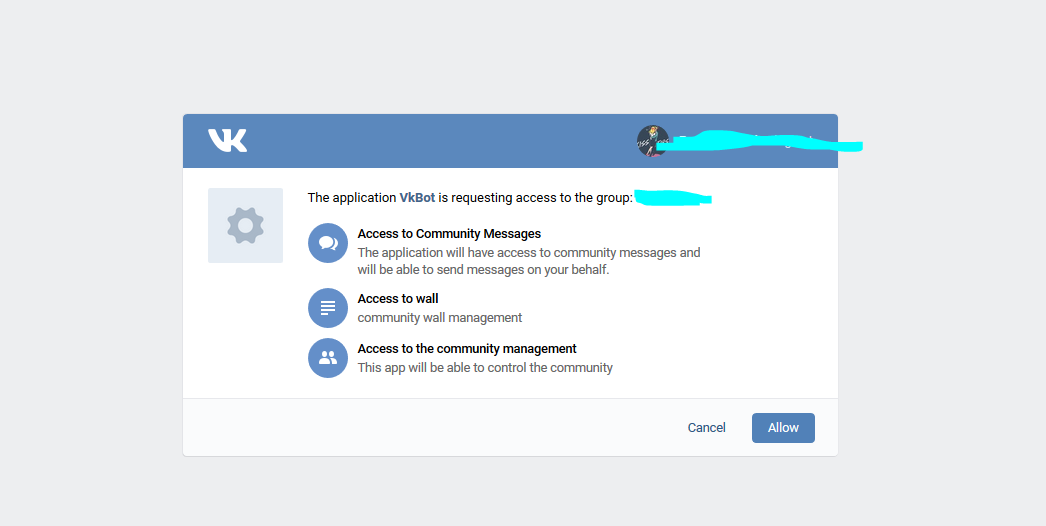Click 'is requesting access to the group' text
Viewport: 1046px width, 526px height.
(x=536, y=198)
